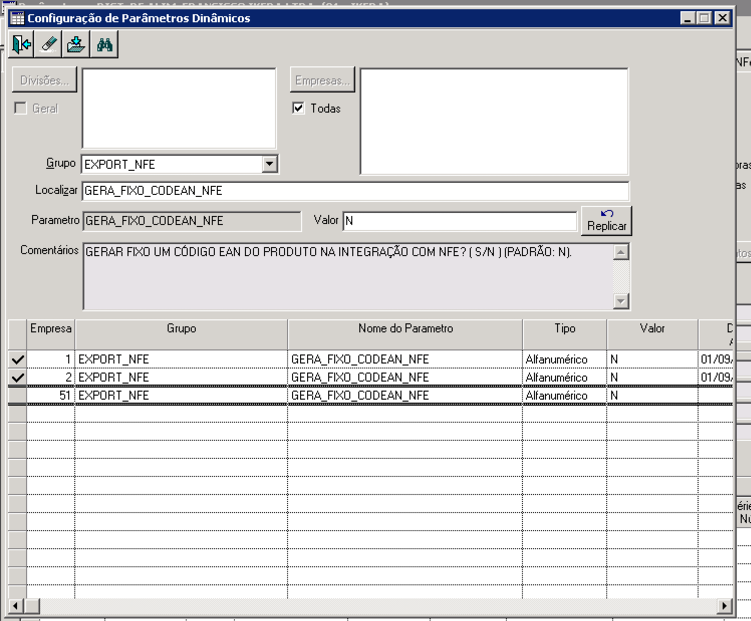Click Alfanumérico cell in Empresa 2 row
Image resolution: width=751 pixels, height=621 pixels.
tap(565, 377)
